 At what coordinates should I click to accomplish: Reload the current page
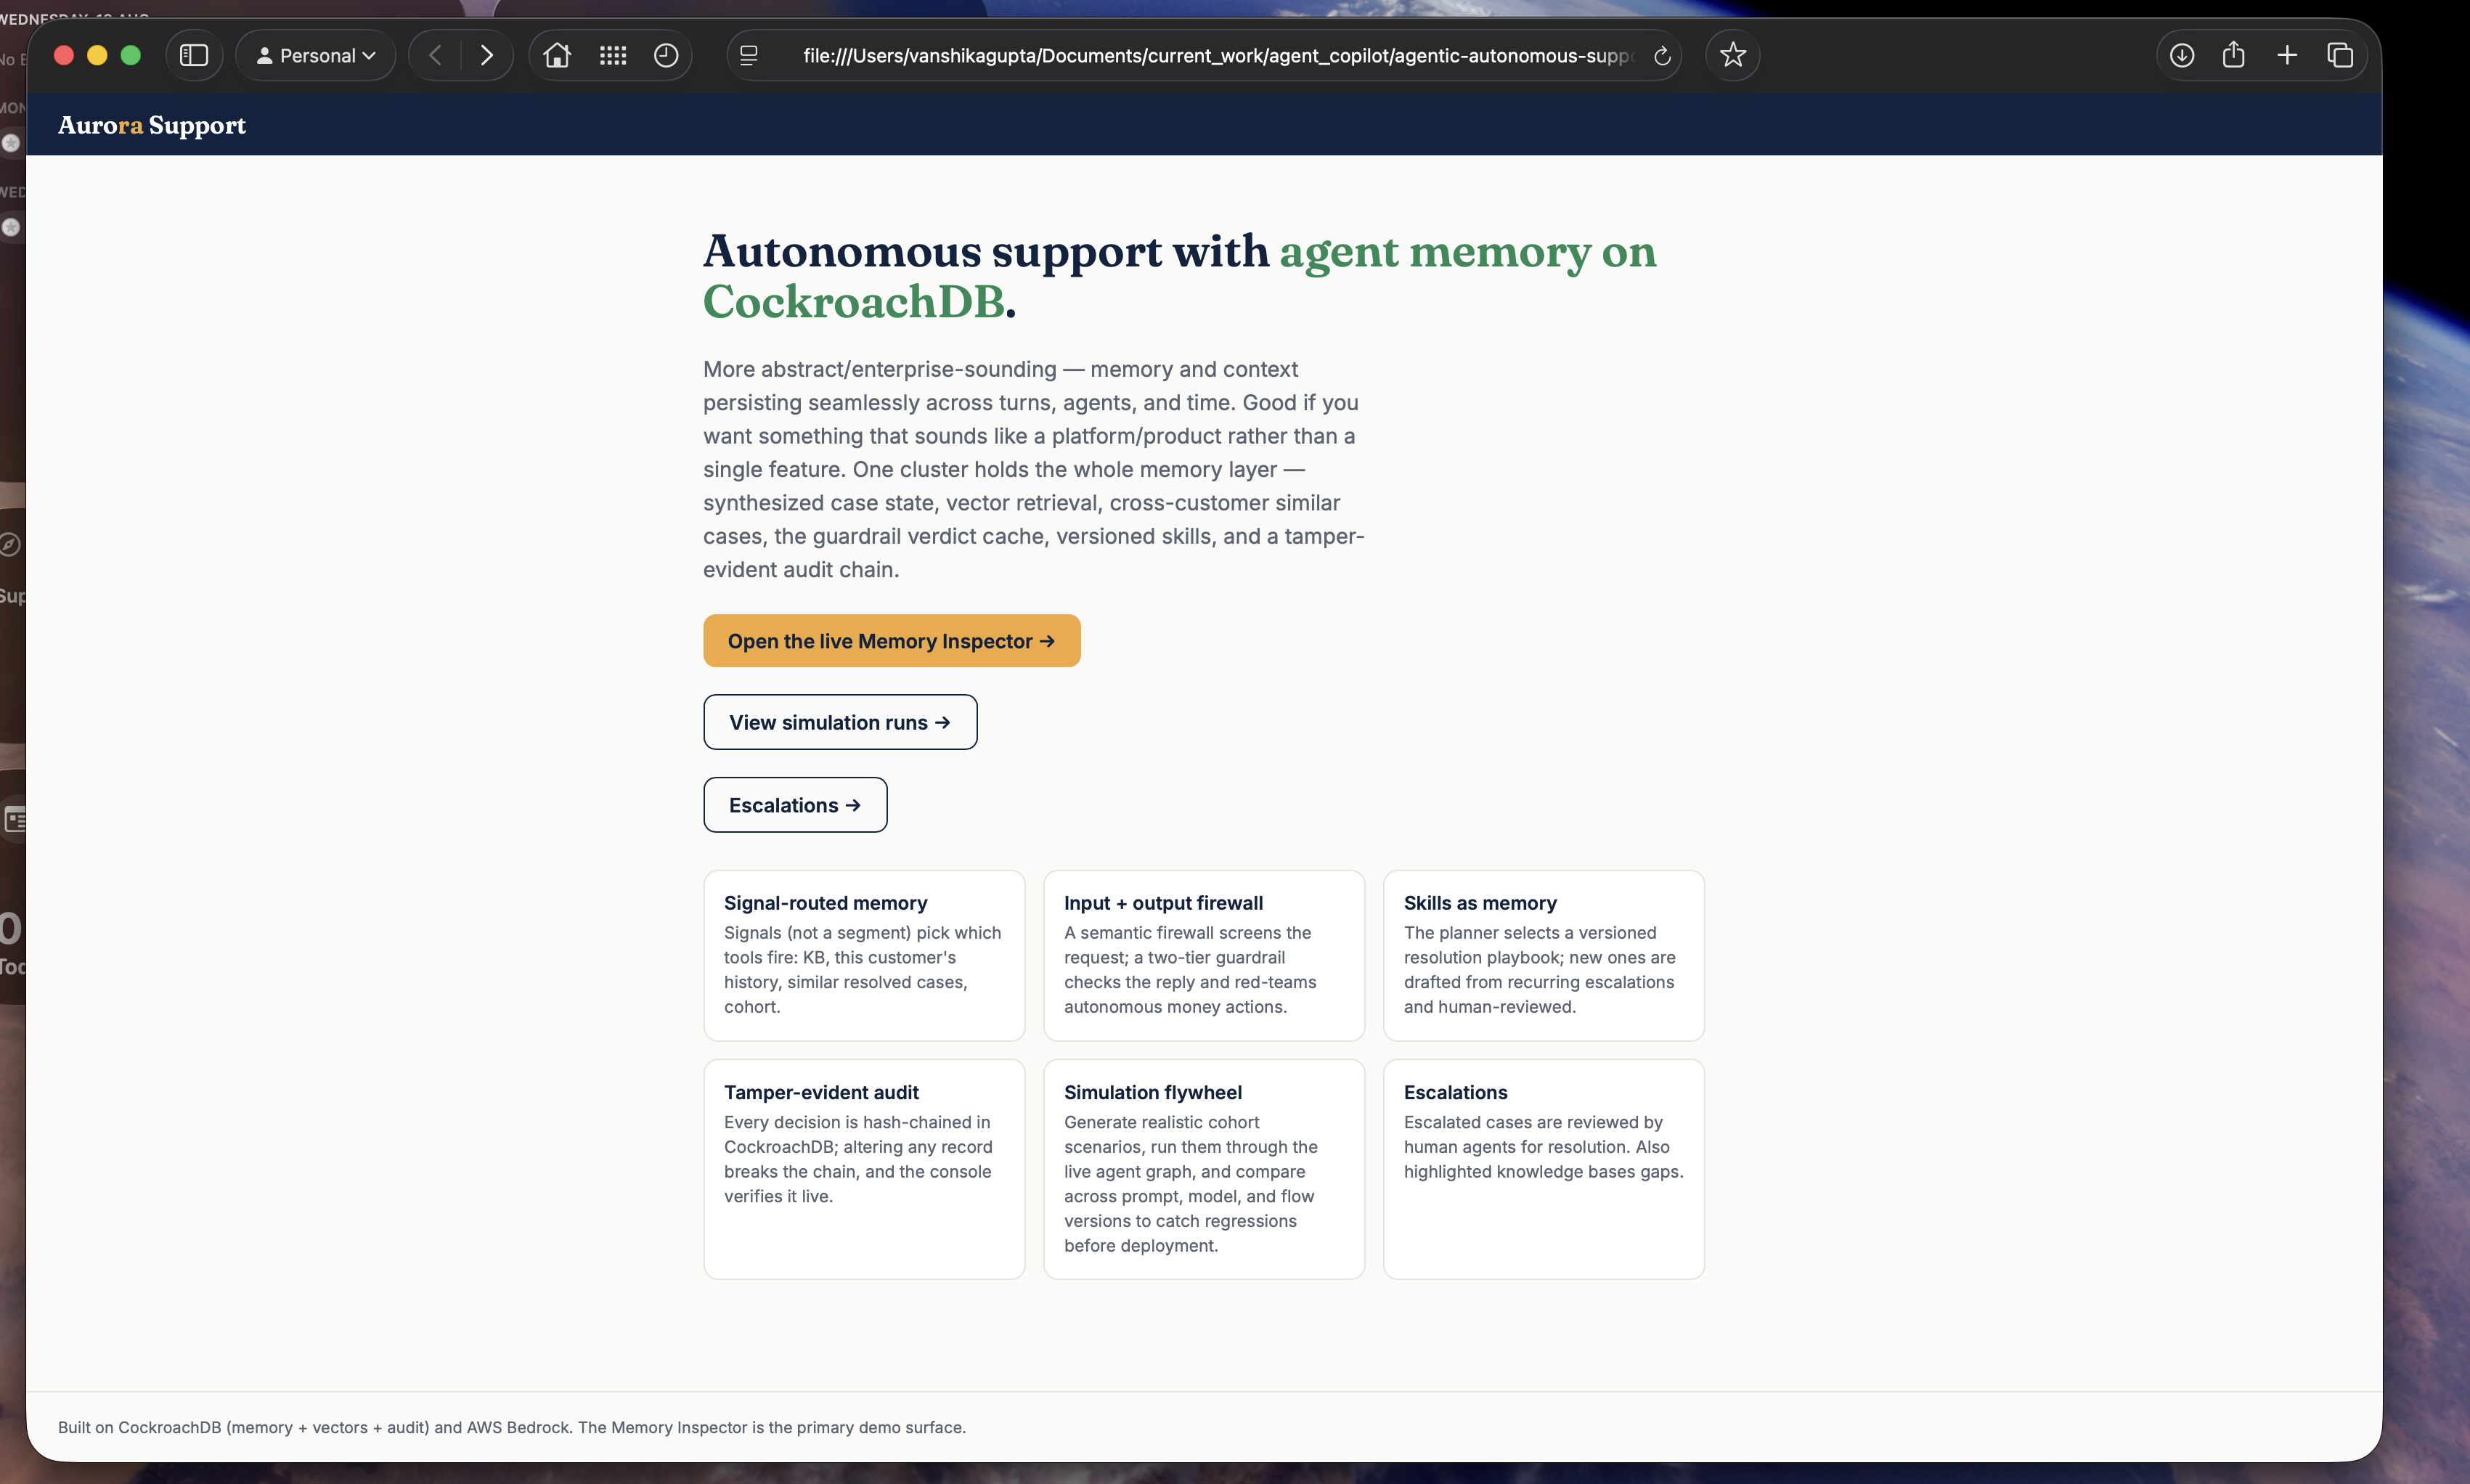tap(1662, 56)
